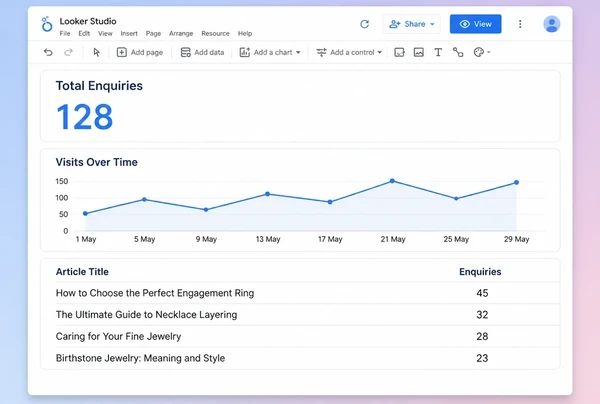Open the theme and layout palette icon
600x404 pixels.
pos(478,52)
